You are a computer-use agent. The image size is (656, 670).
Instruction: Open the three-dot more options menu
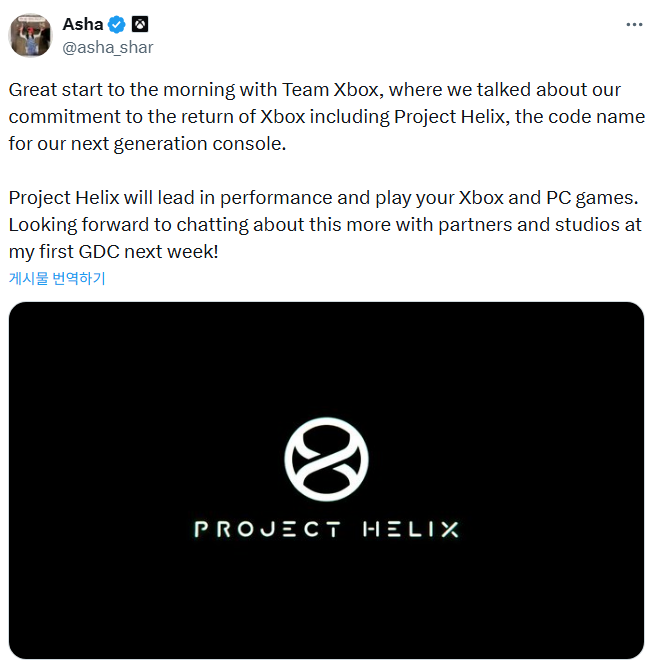[x=634, y=24]
